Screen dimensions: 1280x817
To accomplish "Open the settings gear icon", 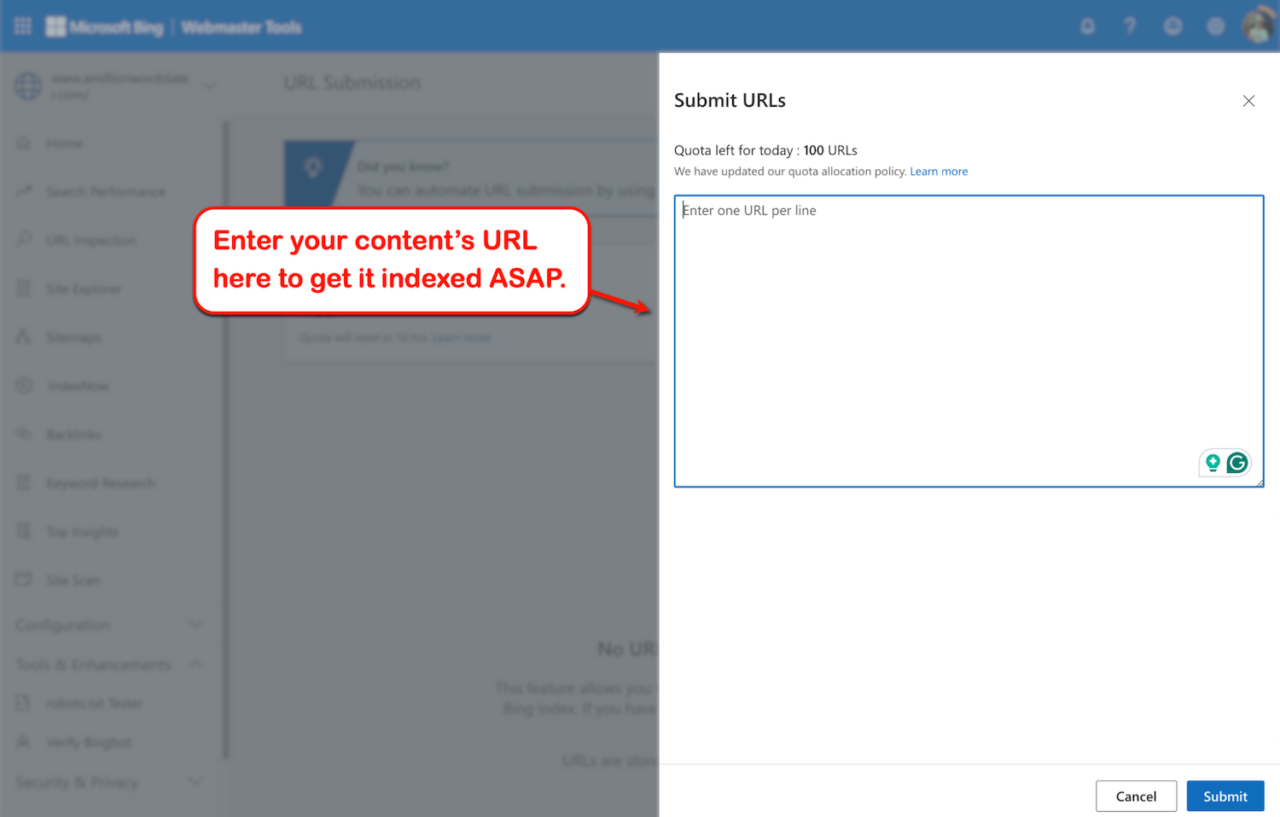I will (1215, 27).
